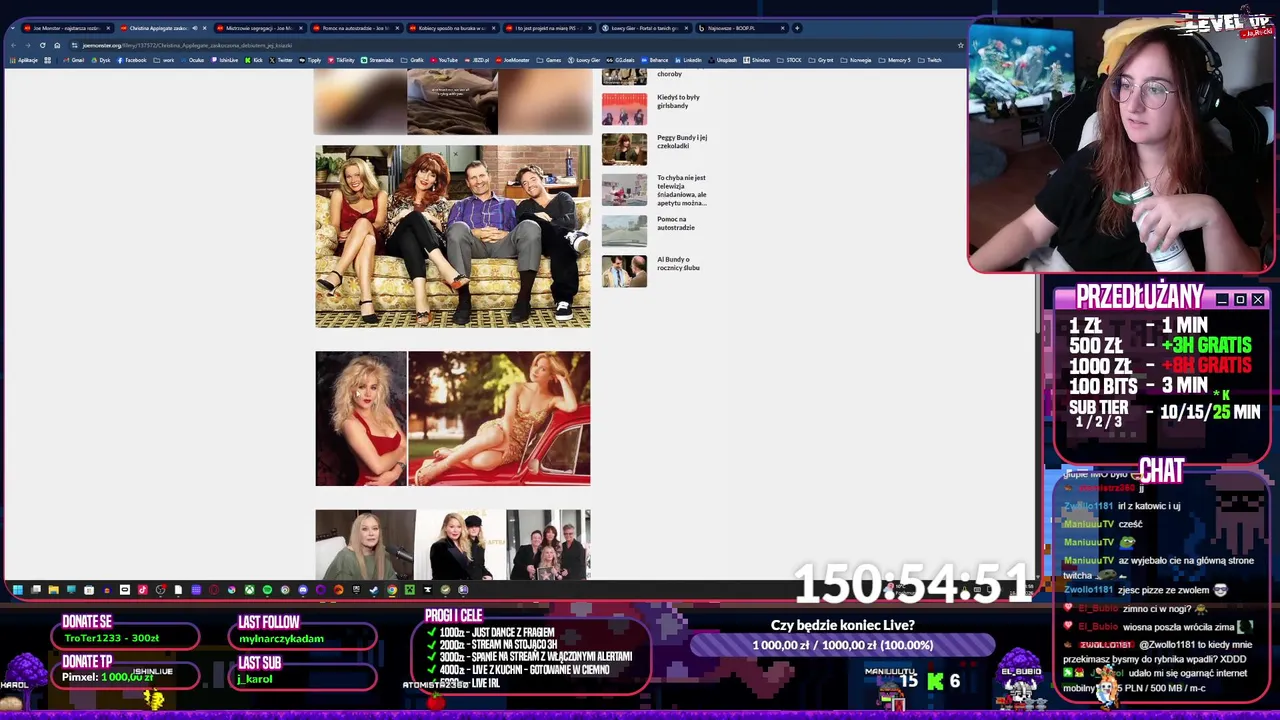Open the Windows Start menu
The width and height of the screenshot is (1280, 720).
[x=18, y=590]
